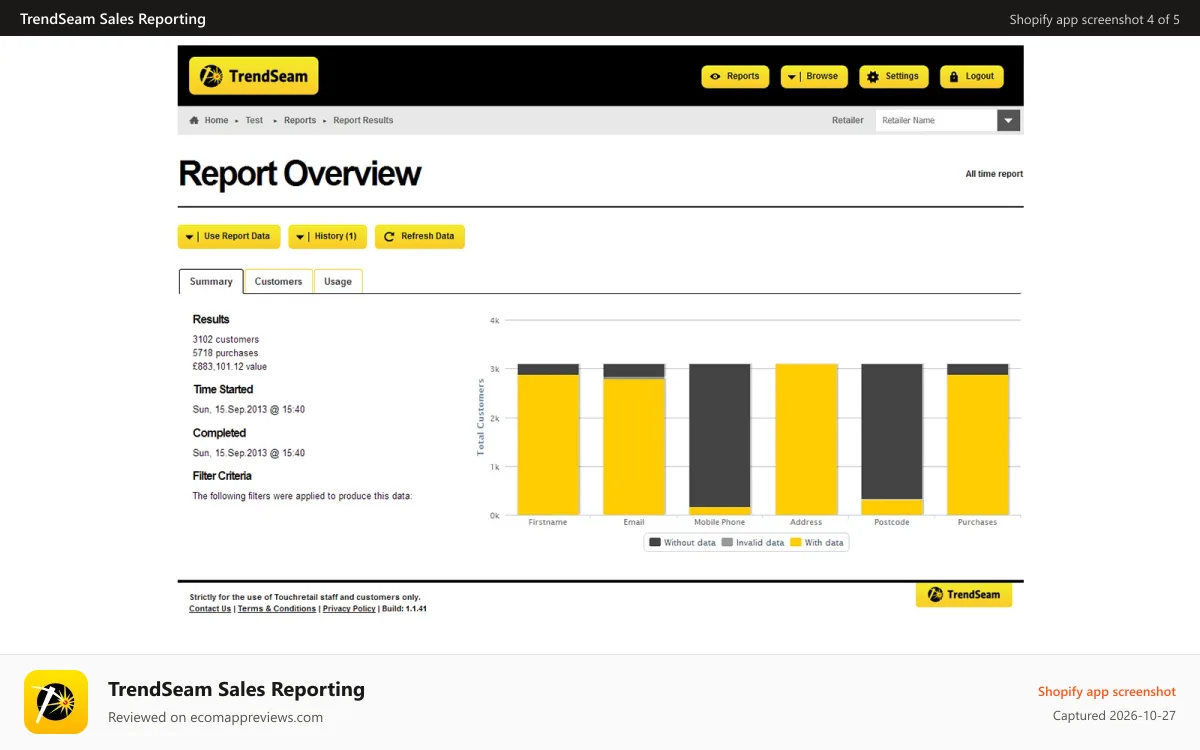
Task: Open the Contact Us footer link
Action: pos(210,609)
